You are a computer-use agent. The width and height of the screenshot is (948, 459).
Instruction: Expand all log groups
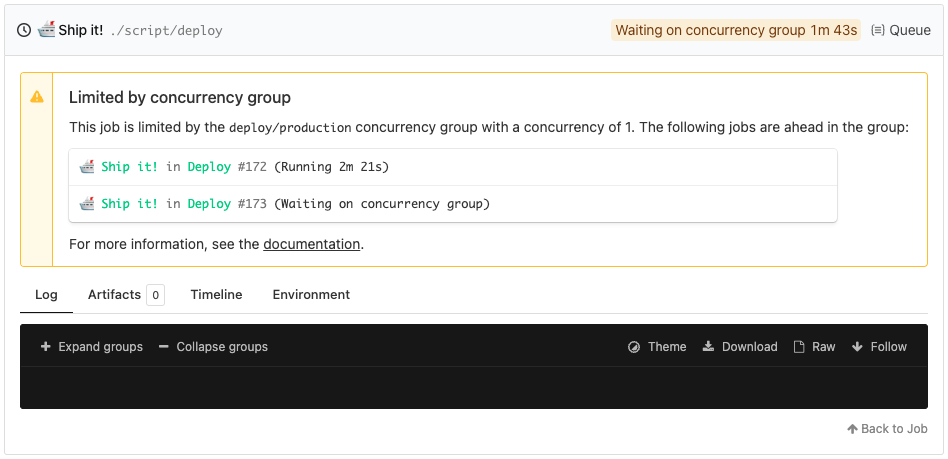[91, 347]
